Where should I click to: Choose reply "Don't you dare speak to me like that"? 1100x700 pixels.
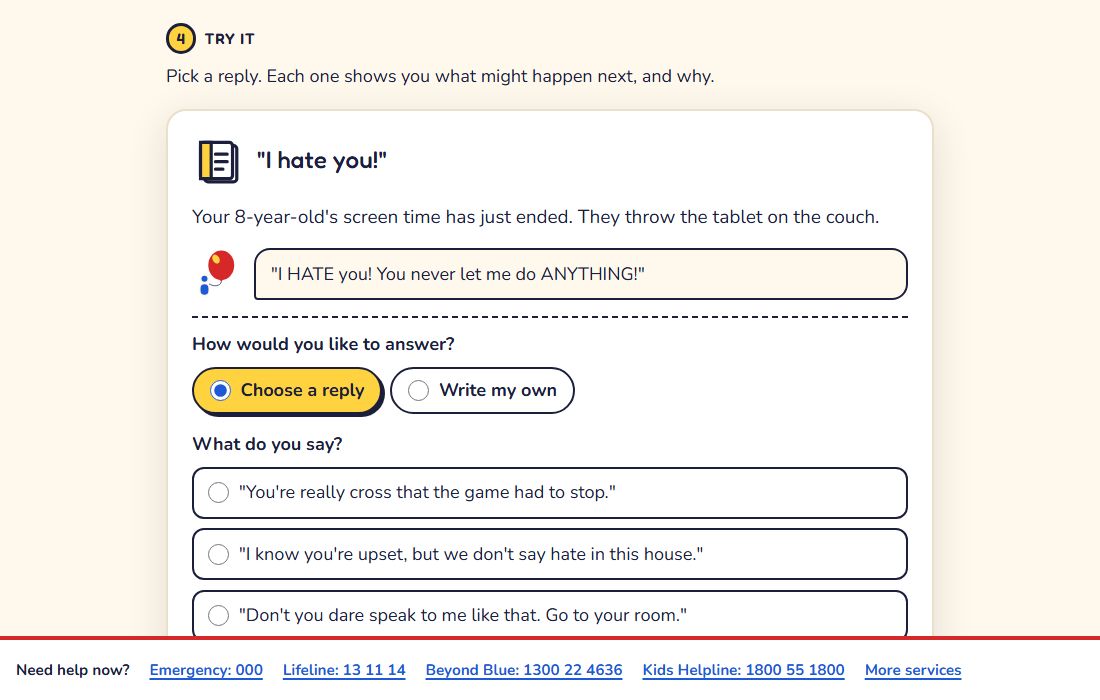[x=549, y=614]
